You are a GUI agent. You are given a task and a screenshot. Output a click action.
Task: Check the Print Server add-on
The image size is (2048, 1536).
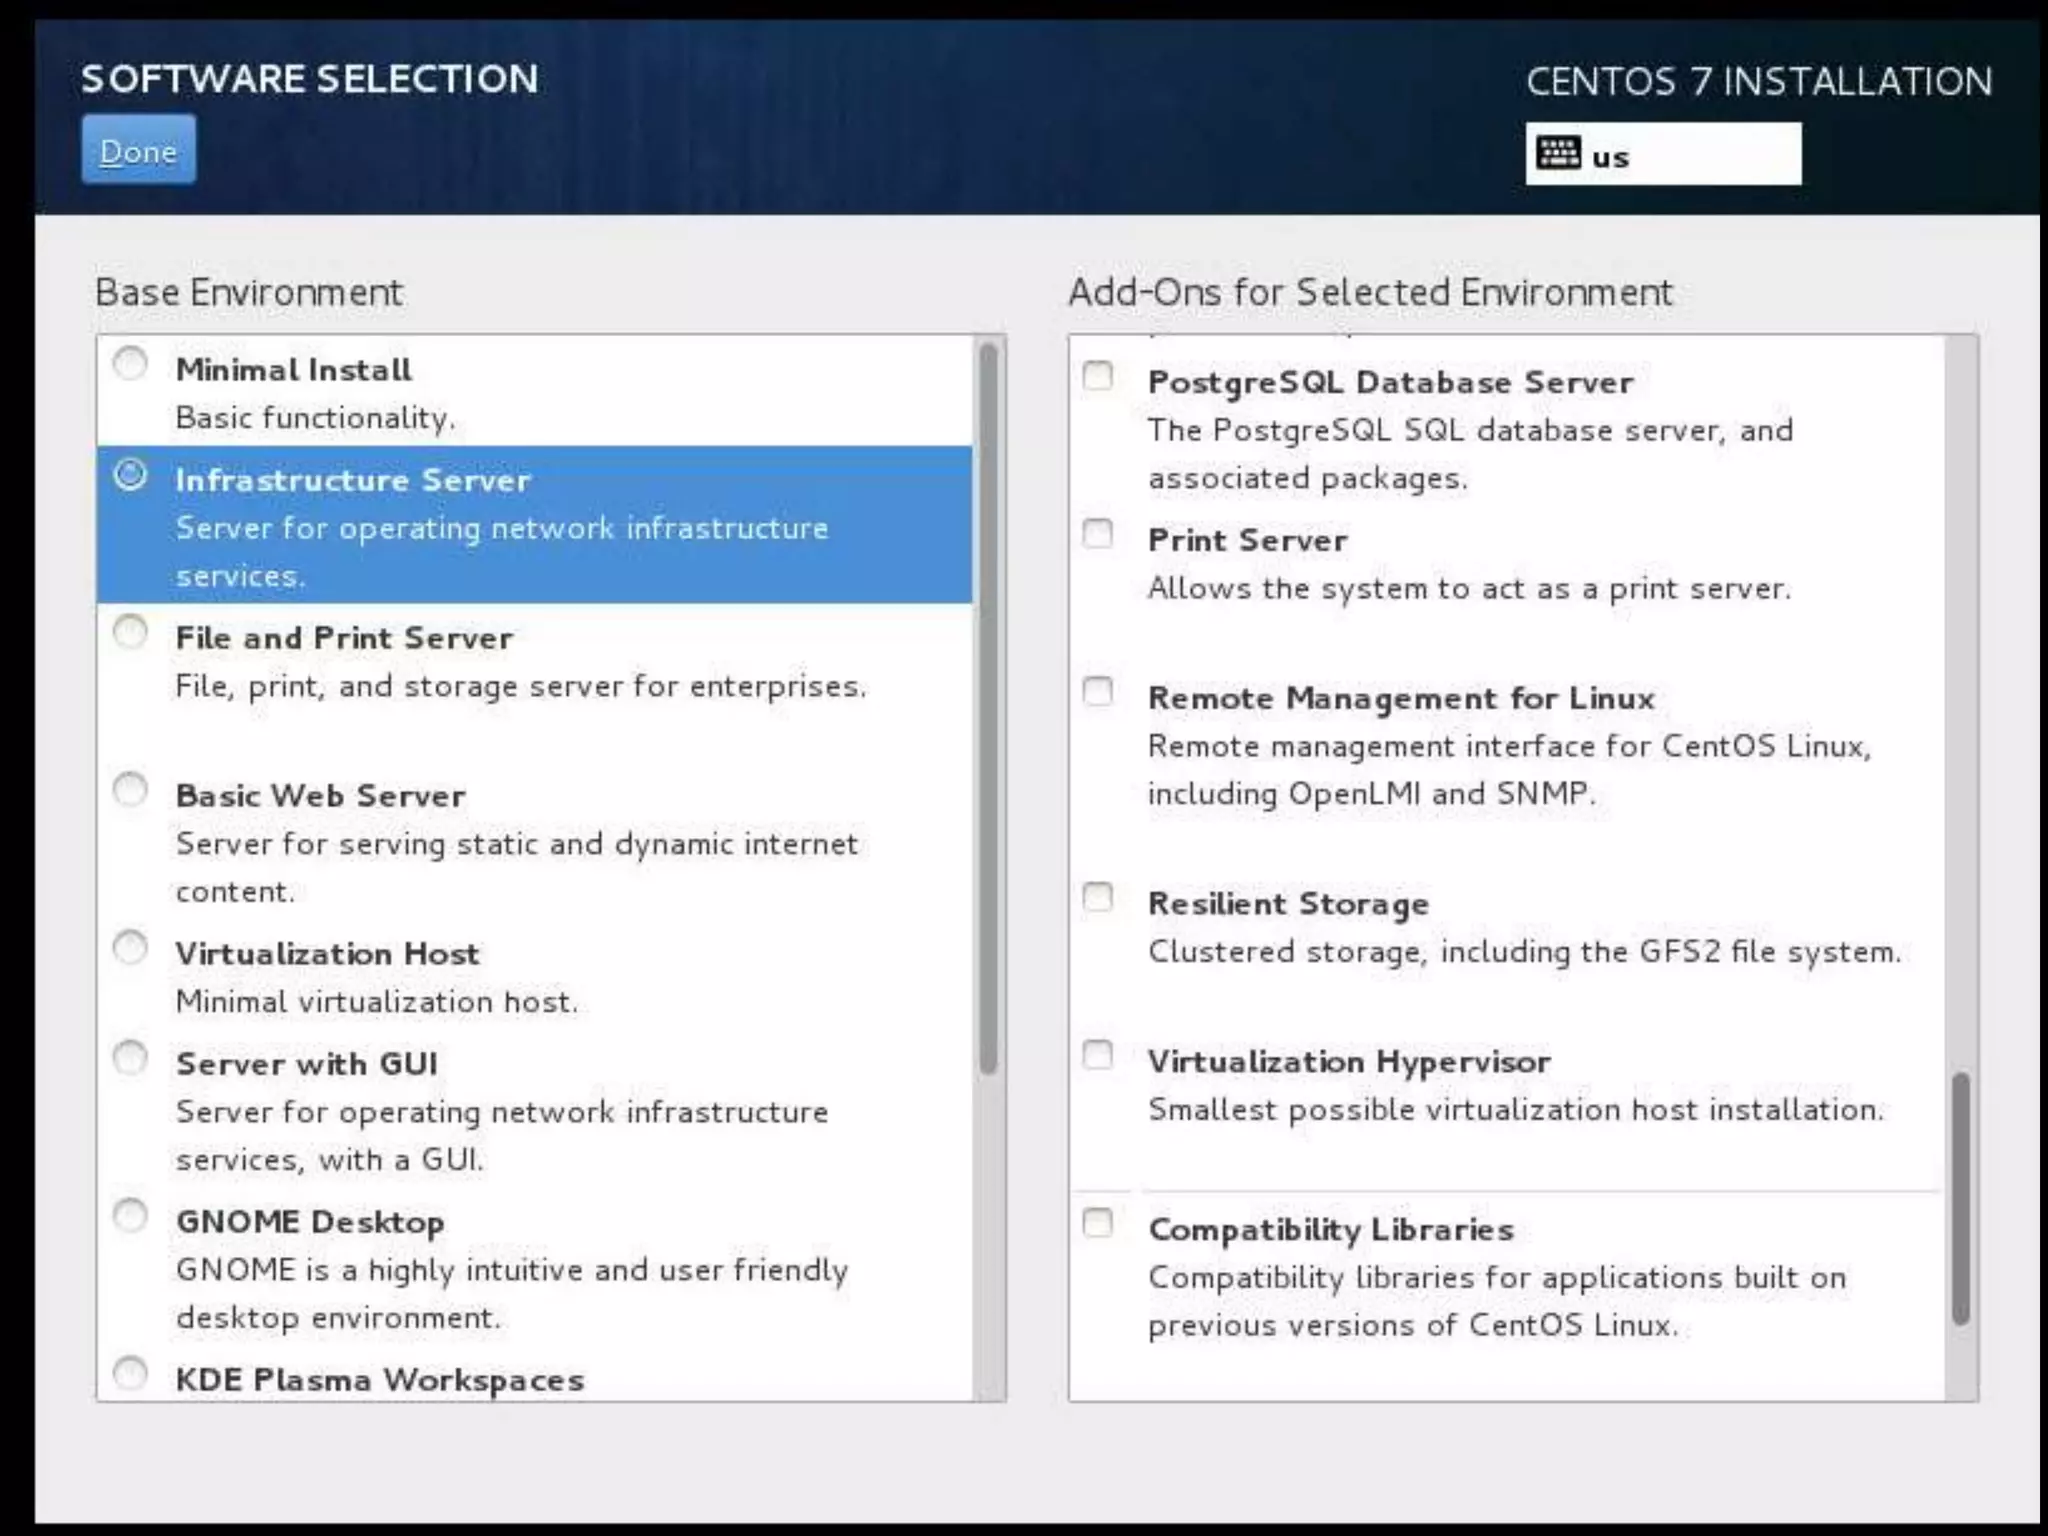pos(1098,534)
